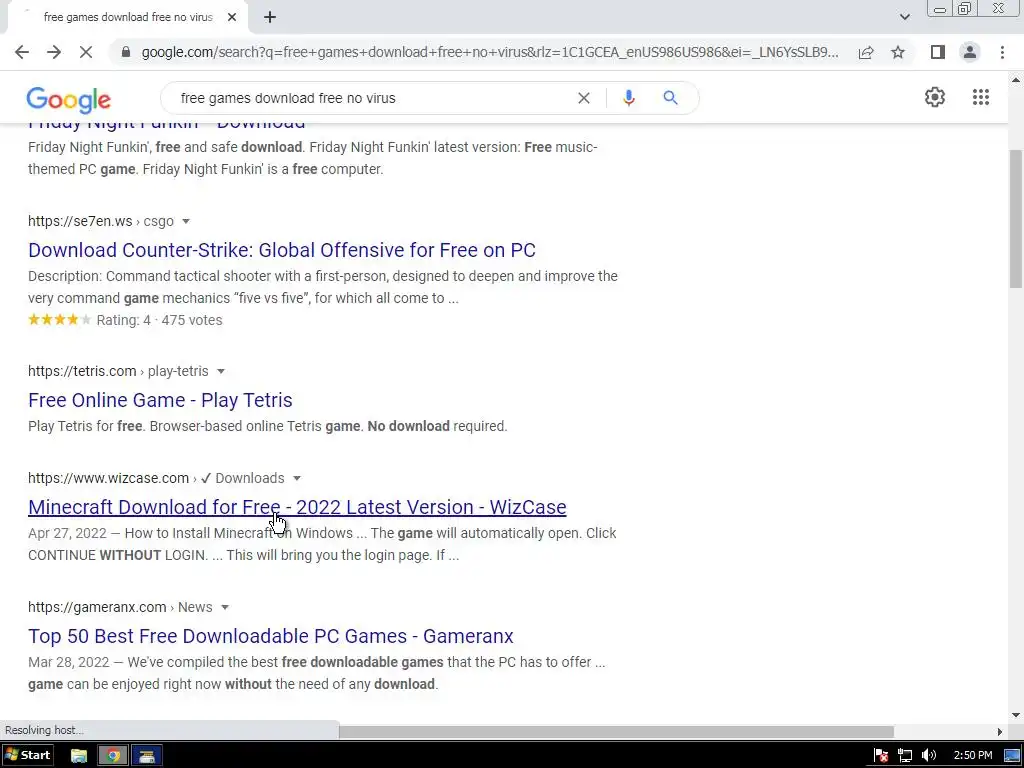Click the Google logo
Viewport: 1024px width, 768px height.
69,99
